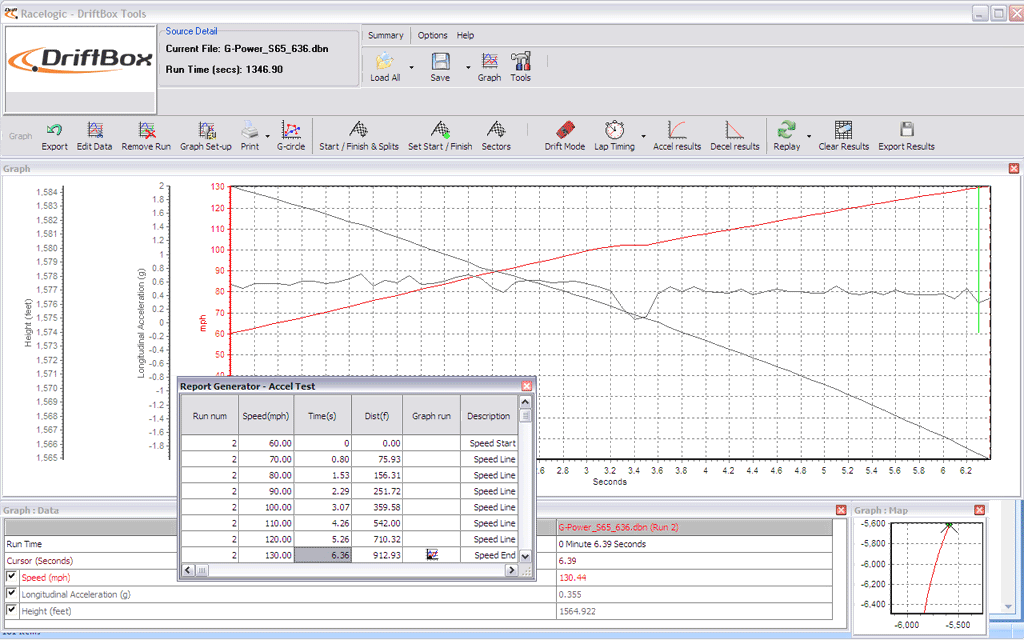This screenshot has height=640, width=1024.
Task: Open the Options menu
Action: [432, 35]
